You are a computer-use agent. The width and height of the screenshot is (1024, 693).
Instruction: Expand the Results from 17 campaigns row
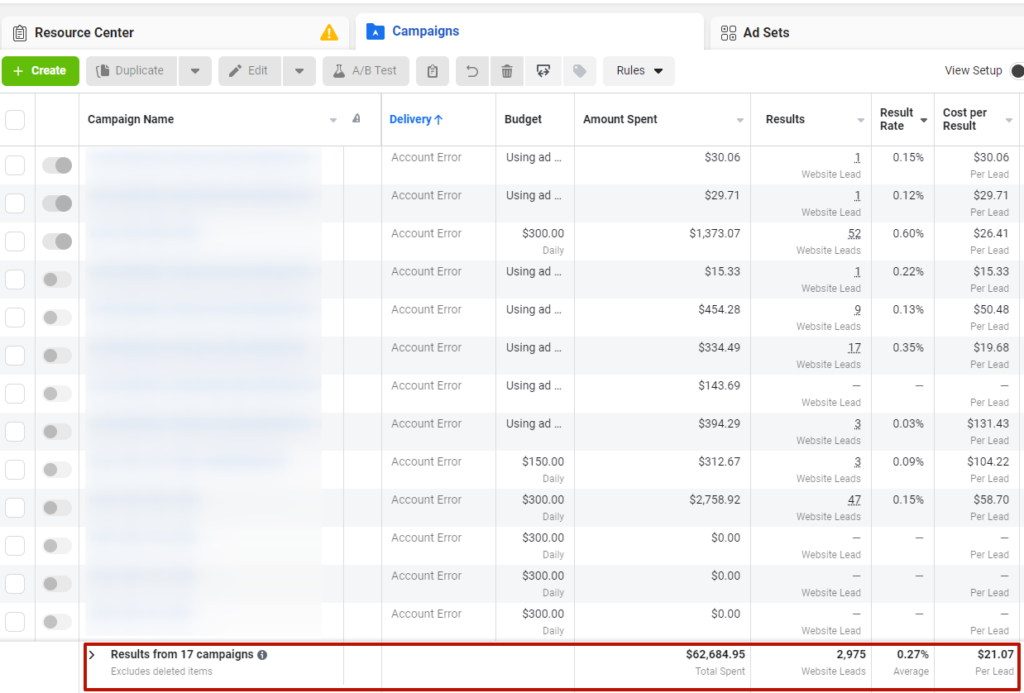(92, 654)
